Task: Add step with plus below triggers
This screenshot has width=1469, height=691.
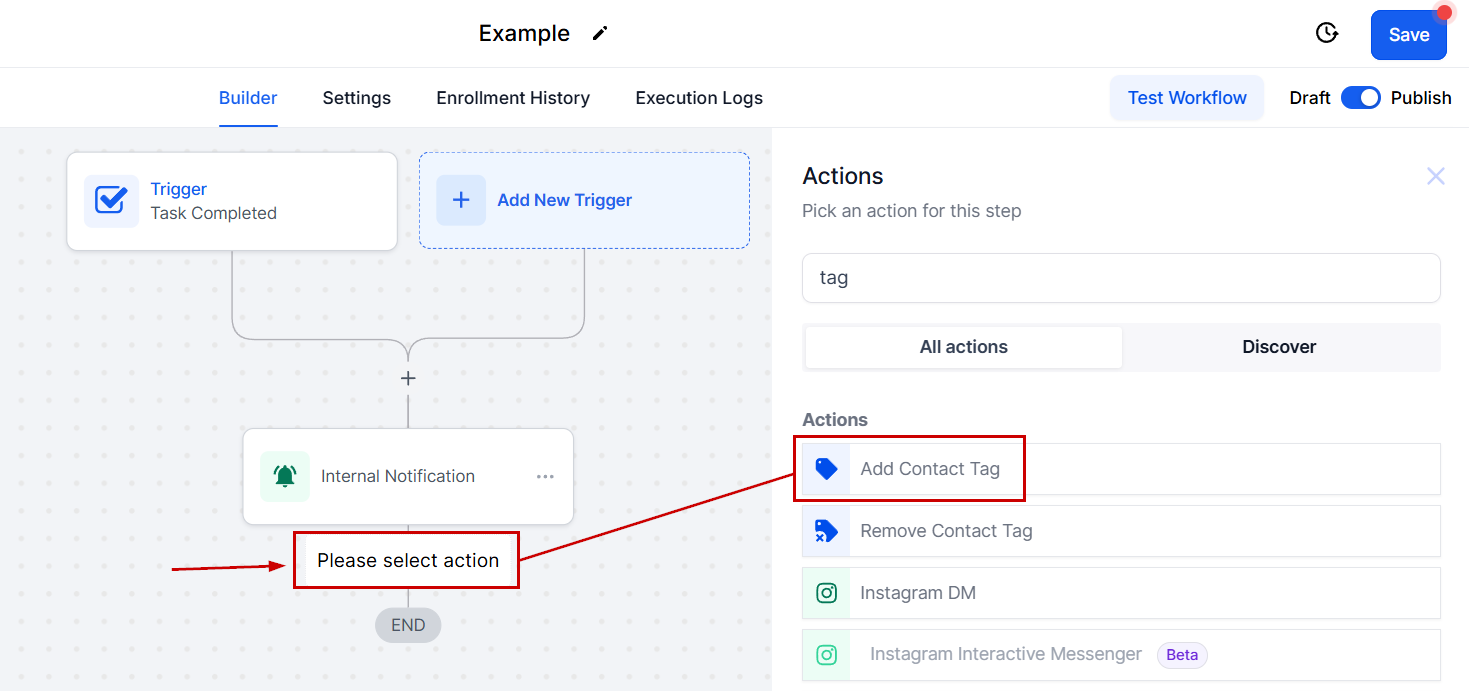Action: tap(408, 379)
